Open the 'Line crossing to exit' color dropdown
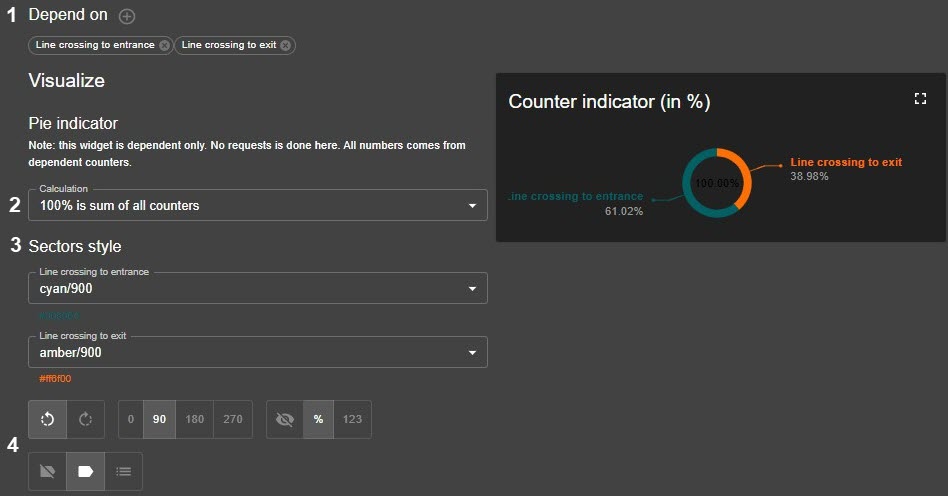 258,352
